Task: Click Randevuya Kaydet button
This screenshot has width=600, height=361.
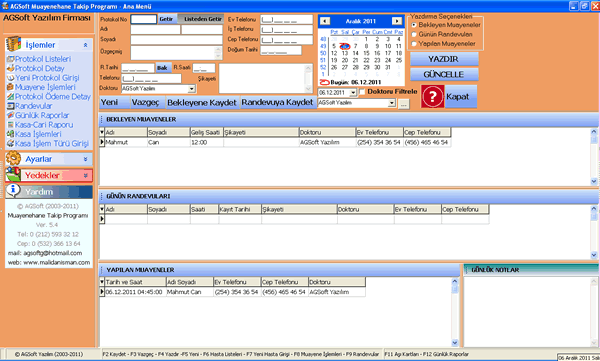Action: pyautogui.click(x=277, y=102)
